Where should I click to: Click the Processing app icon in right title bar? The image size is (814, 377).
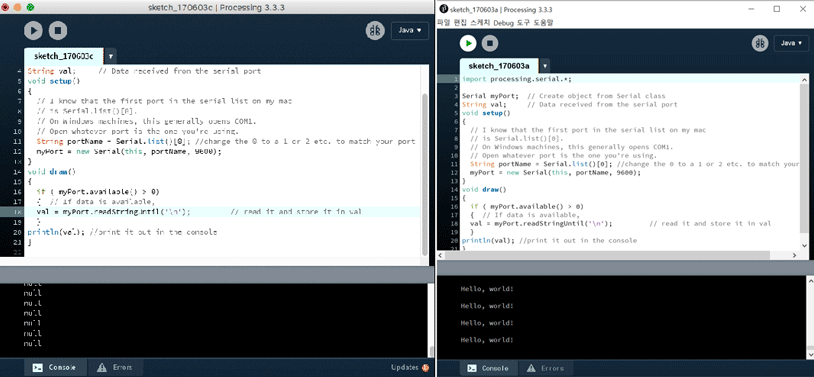(x=443, y=9)
